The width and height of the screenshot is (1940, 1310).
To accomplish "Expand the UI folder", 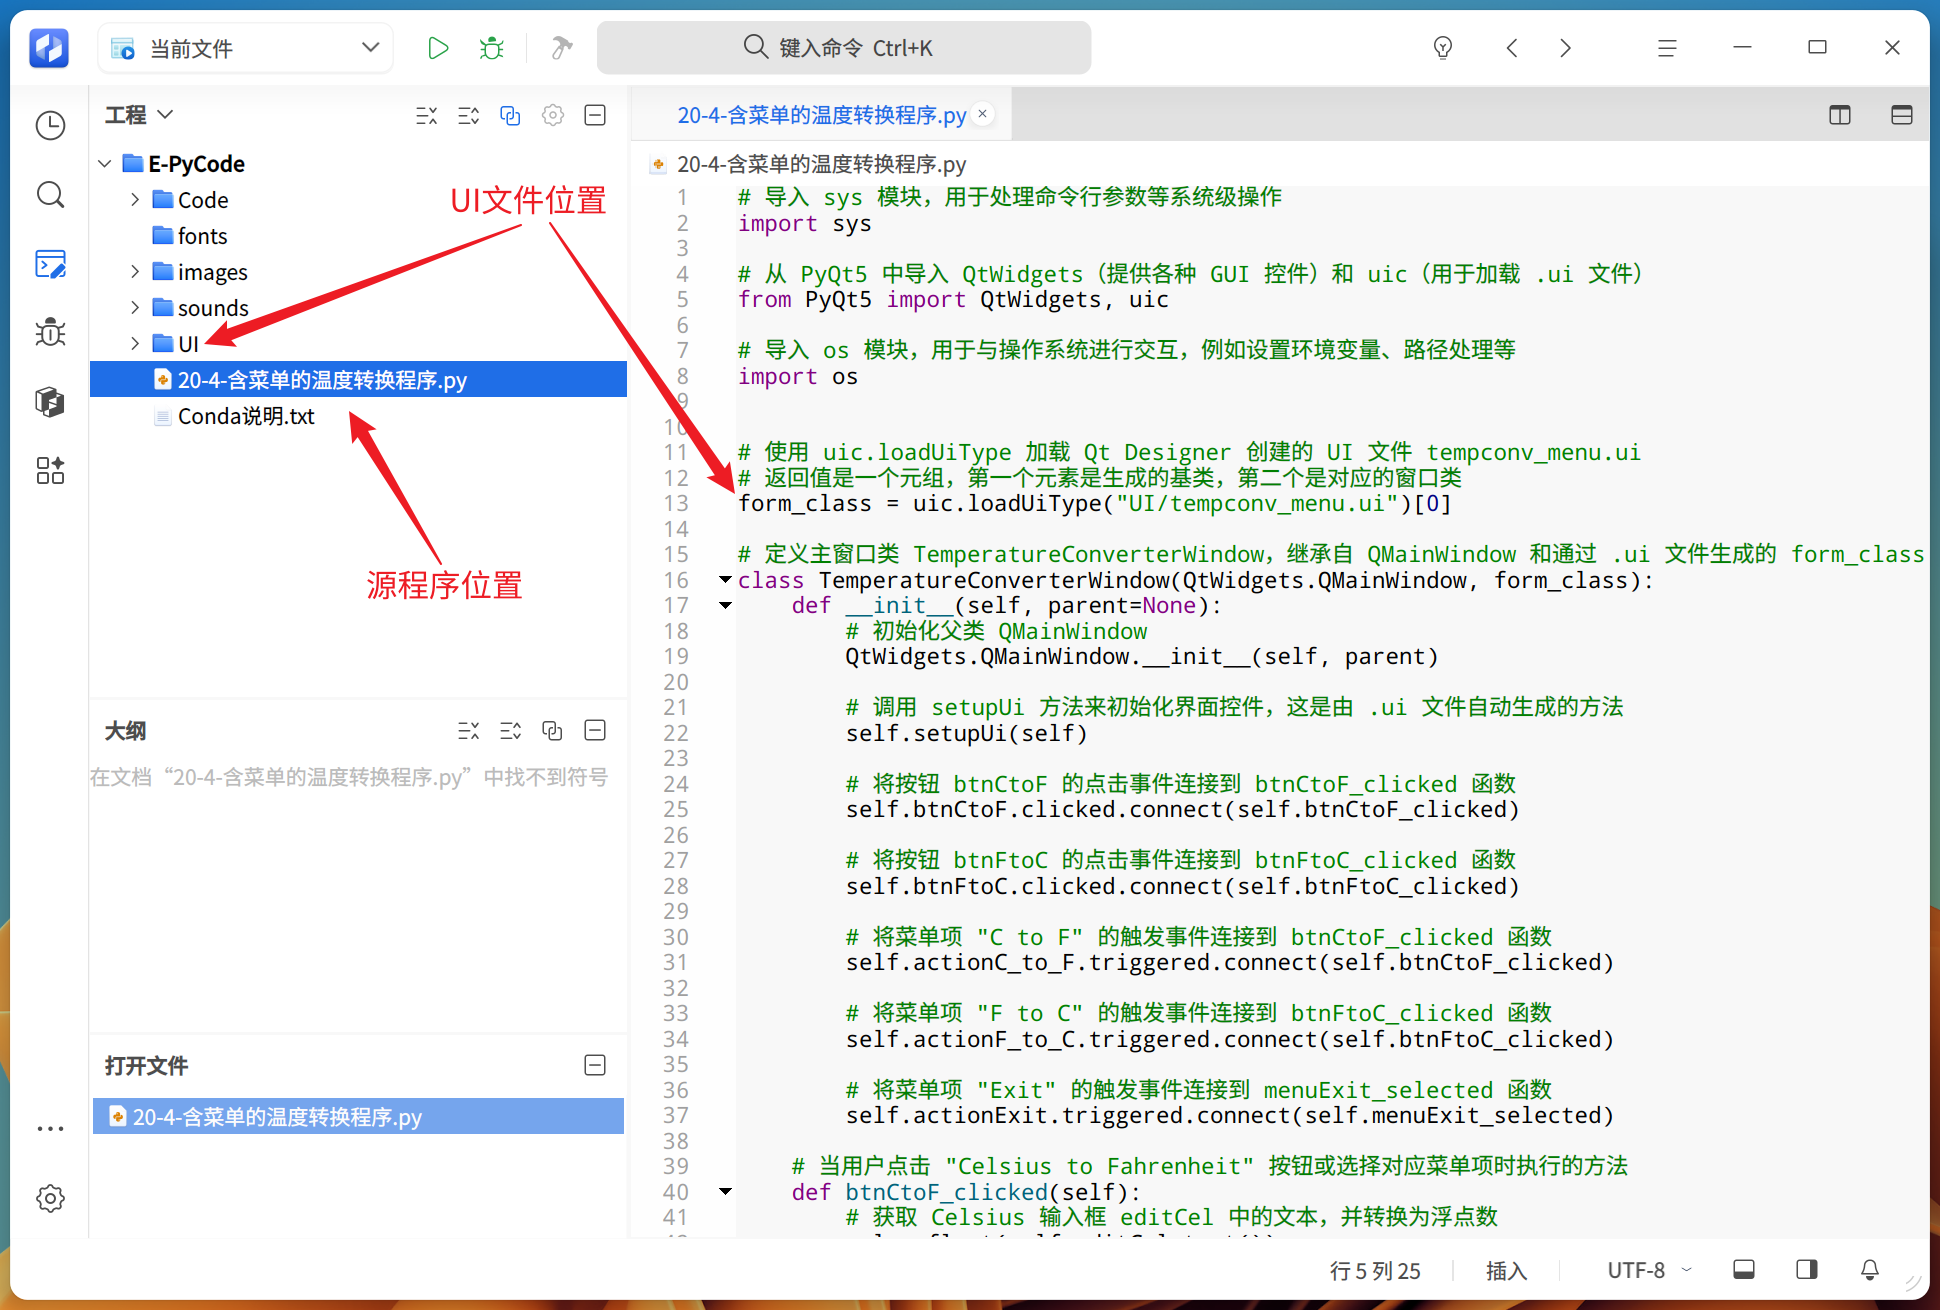I will pyautogui.click(x=135, y=344).
